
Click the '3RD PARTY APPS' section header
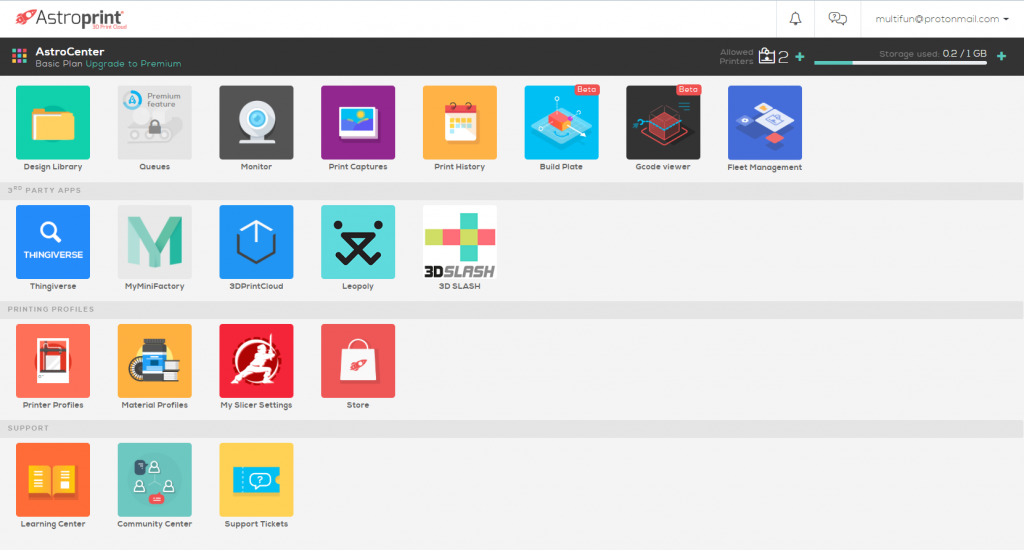click(44, 191)
